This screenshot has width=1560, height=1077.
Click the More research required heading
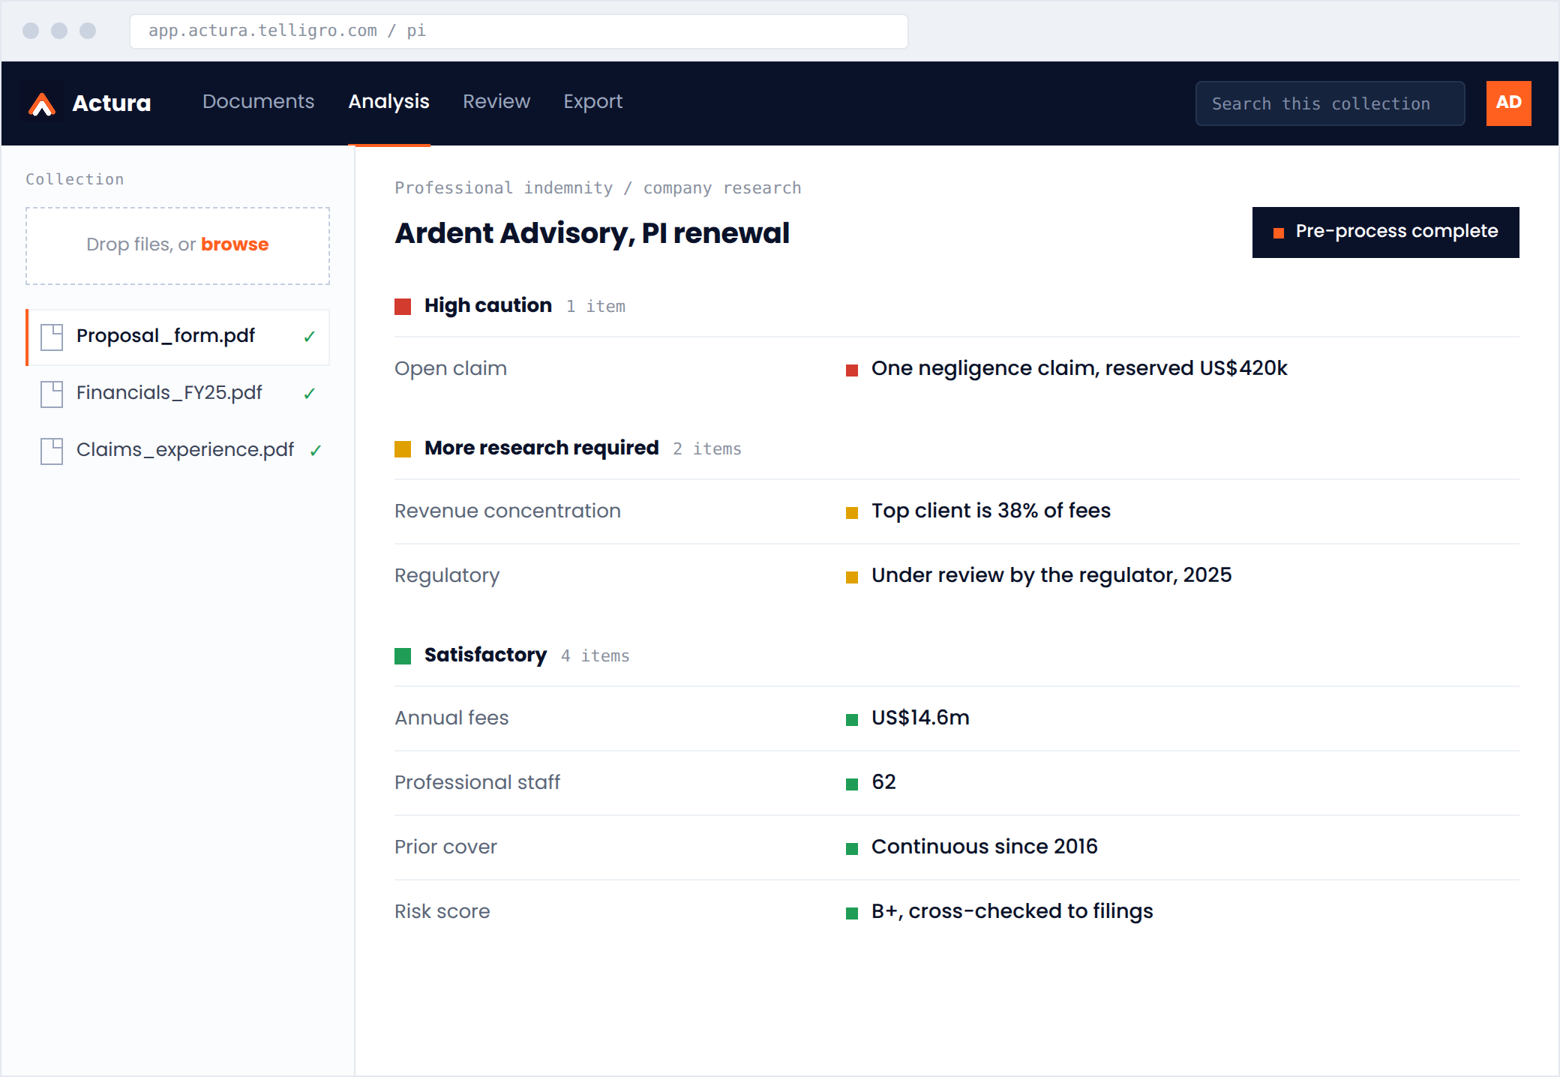point(541,448)
